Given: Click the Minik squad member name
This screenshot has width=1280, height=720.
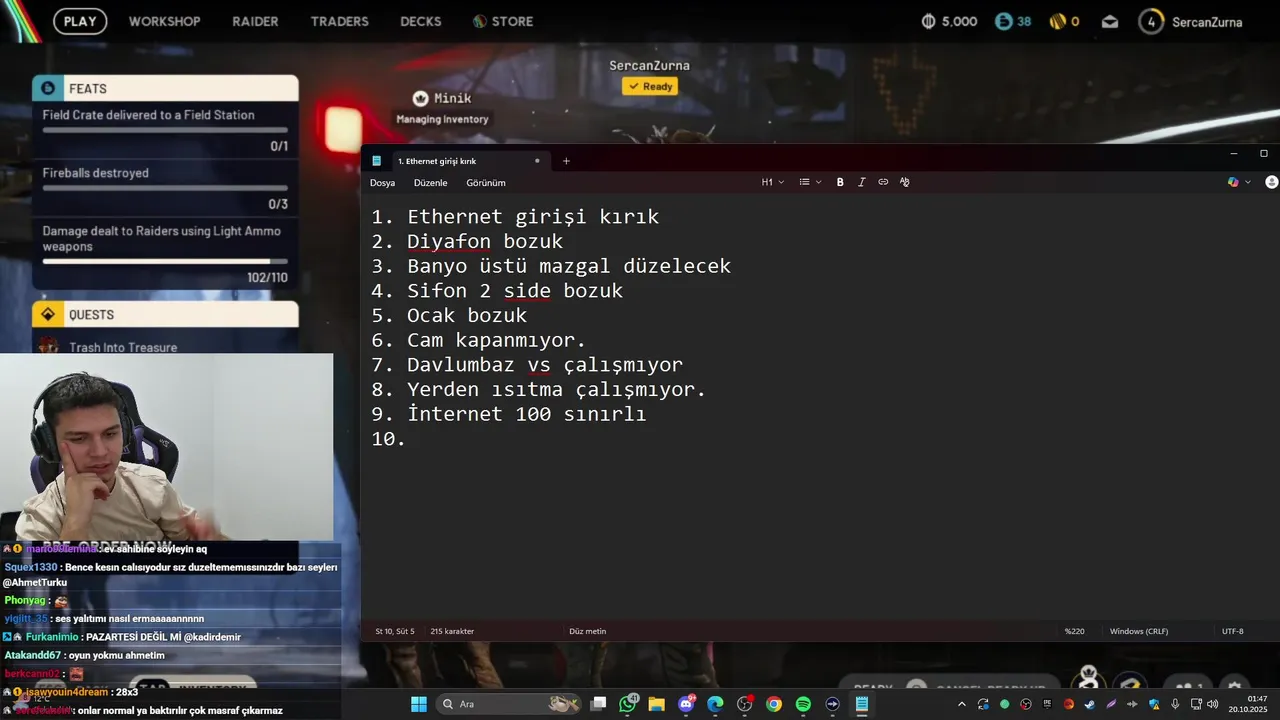Looking at the screenshot, I should [453, 98].
